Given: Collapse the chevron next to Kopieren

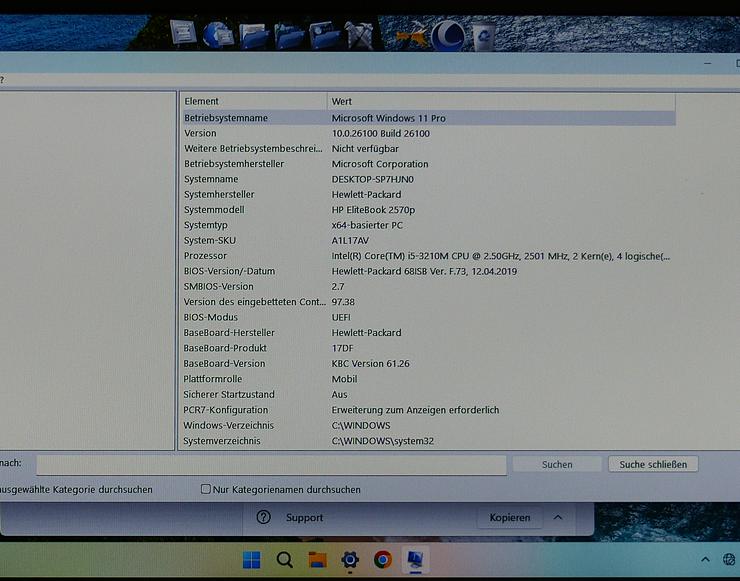Looking at the screenshot, I should 558,517.
